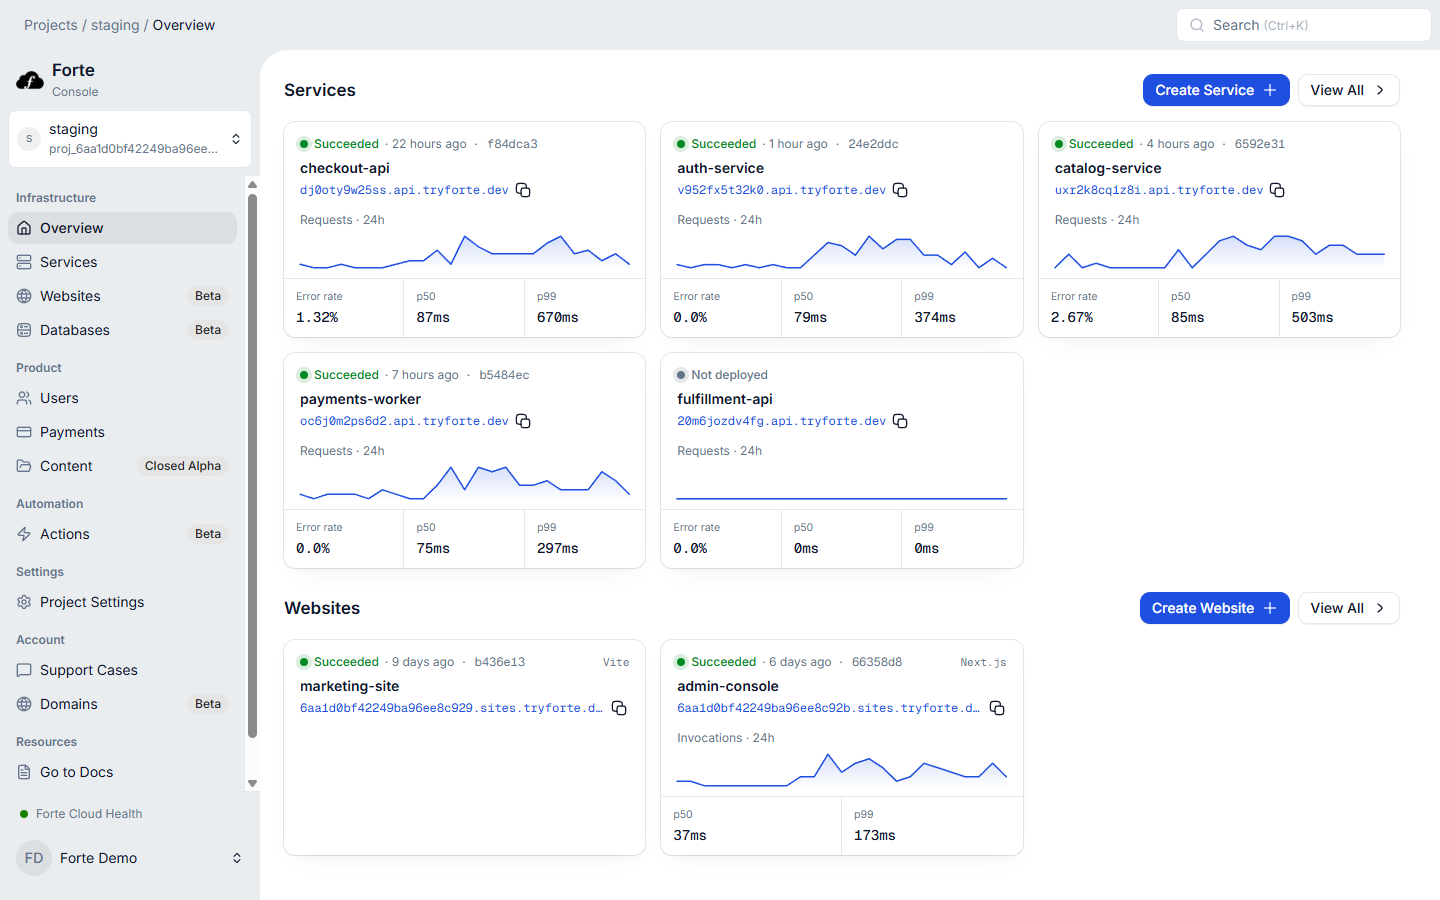1440x900 pixels.
Task: Focus the Search input field
Action: coord(1304,25)
